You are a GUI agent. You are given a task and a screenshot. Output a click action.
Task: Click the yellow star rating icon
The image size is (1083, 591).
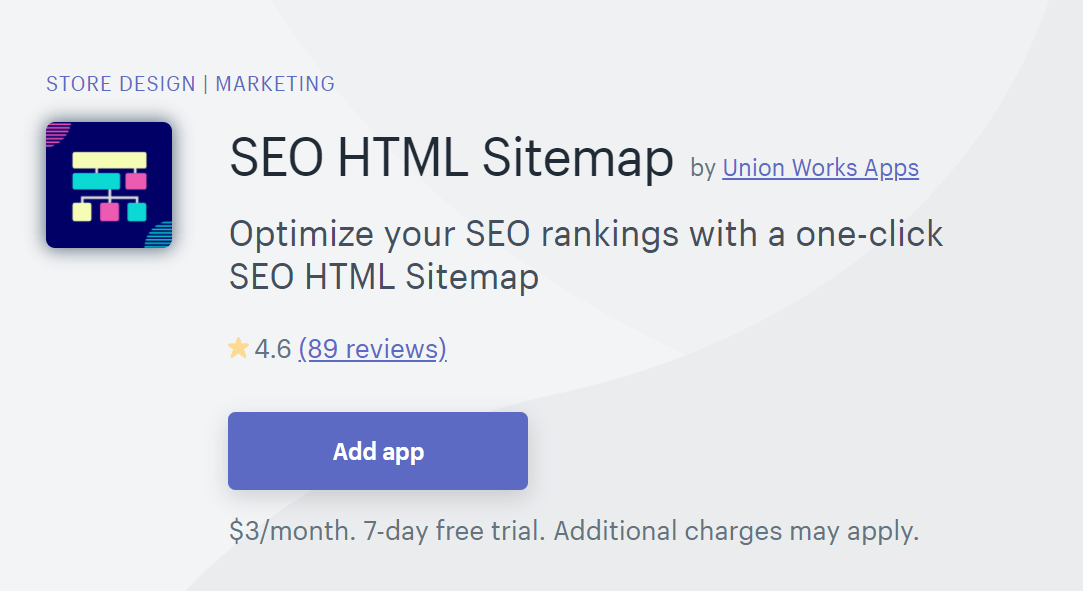pyautogui.click(x=238, y=348)
